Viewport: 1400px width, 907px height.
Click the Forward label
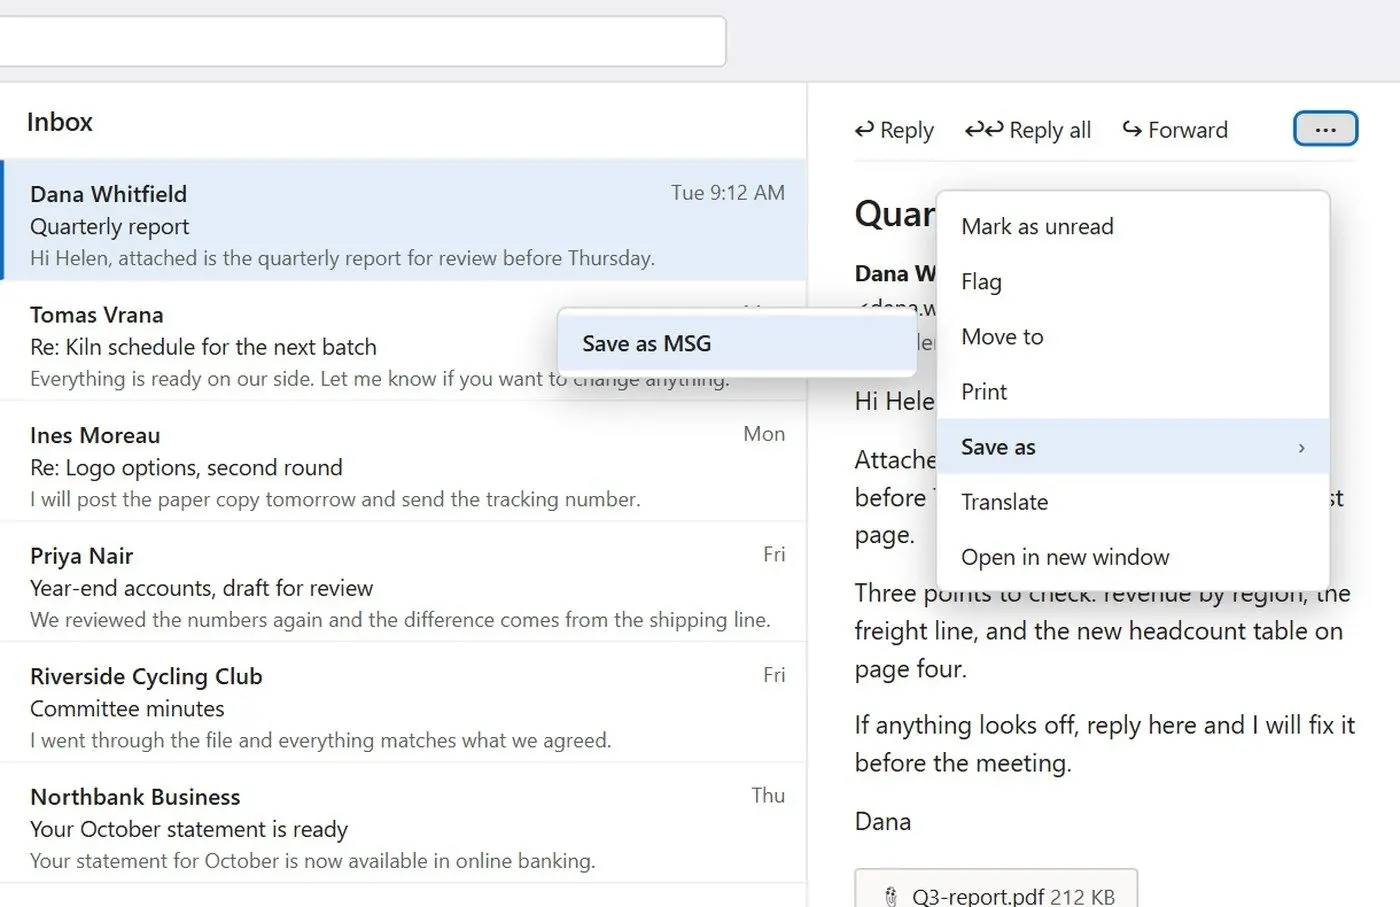click(1188, 130)
